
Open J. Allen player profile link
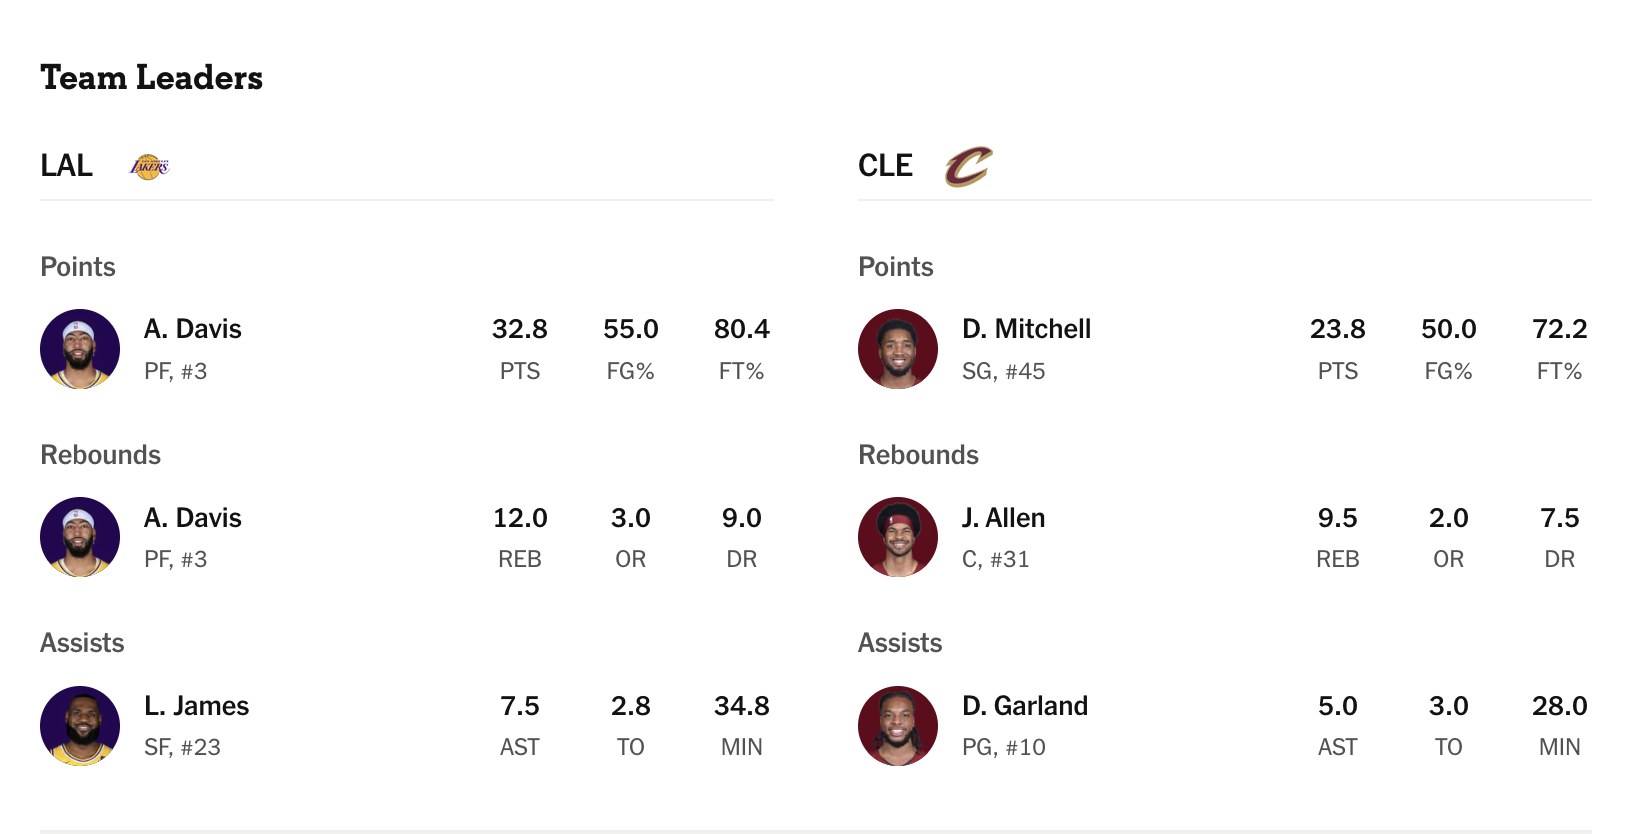[x=1003, y=518]
